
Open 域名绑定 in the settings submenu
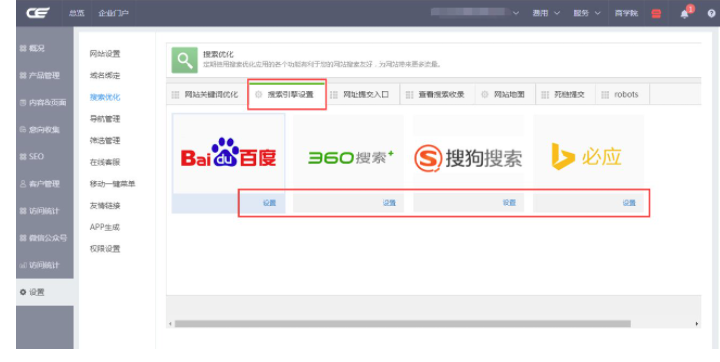click(x=105, y=75)
